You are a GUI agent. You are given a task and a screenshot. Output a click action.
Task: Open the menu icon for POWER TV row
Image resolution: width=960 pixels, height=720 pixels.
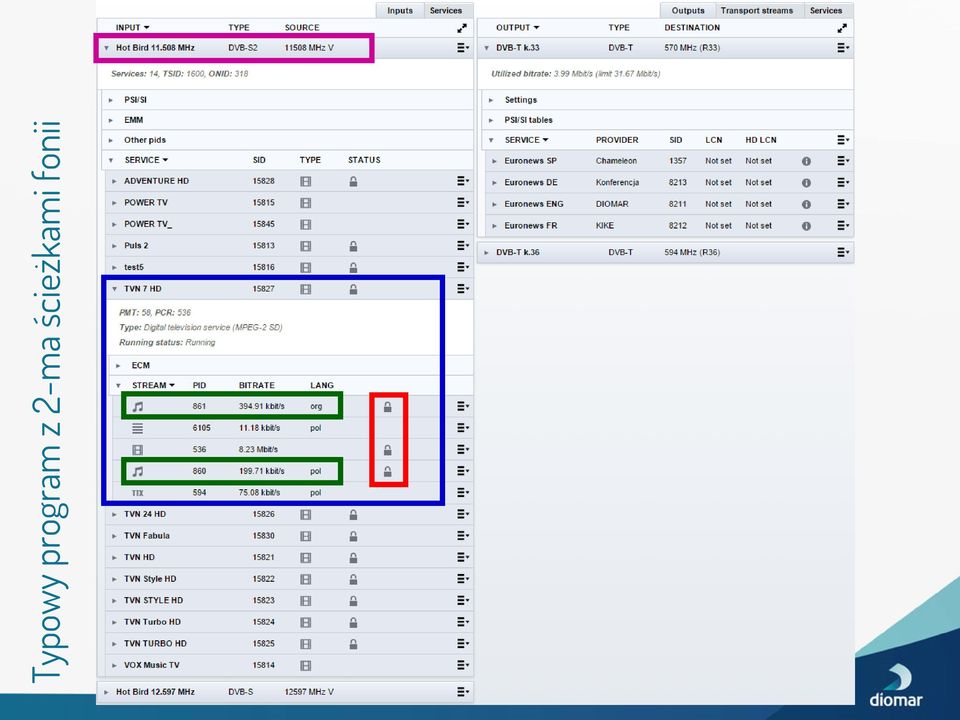tap(462, 203)
